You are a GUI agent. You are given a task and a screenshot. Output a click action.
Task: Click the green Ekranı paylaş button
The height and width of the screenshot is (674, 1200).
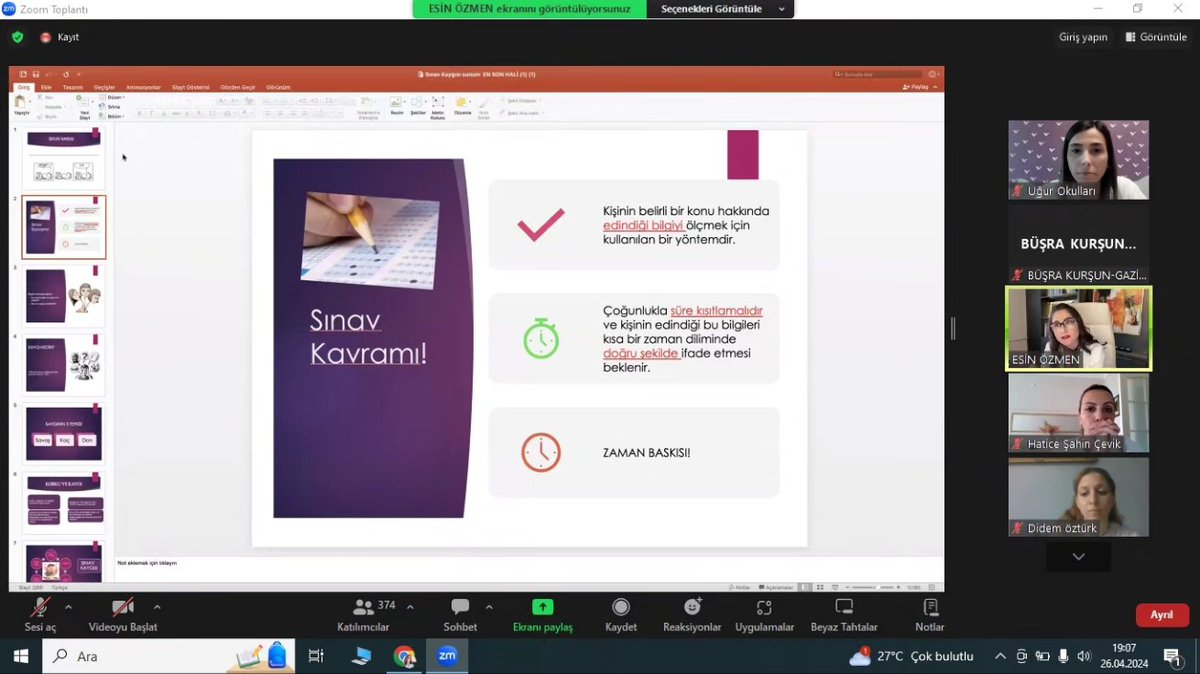(x=542, y=615)
